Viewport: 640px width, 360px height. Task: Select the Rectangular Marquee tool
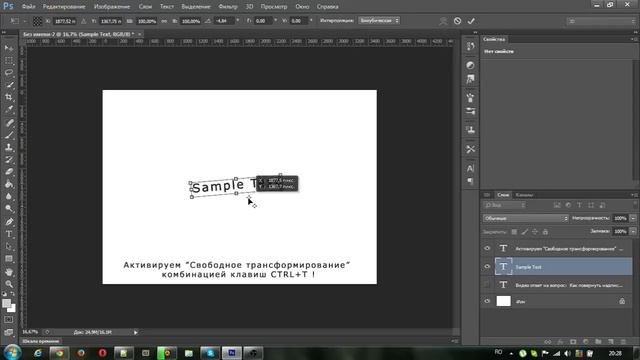pyautogui.click(x=9, y=60)
